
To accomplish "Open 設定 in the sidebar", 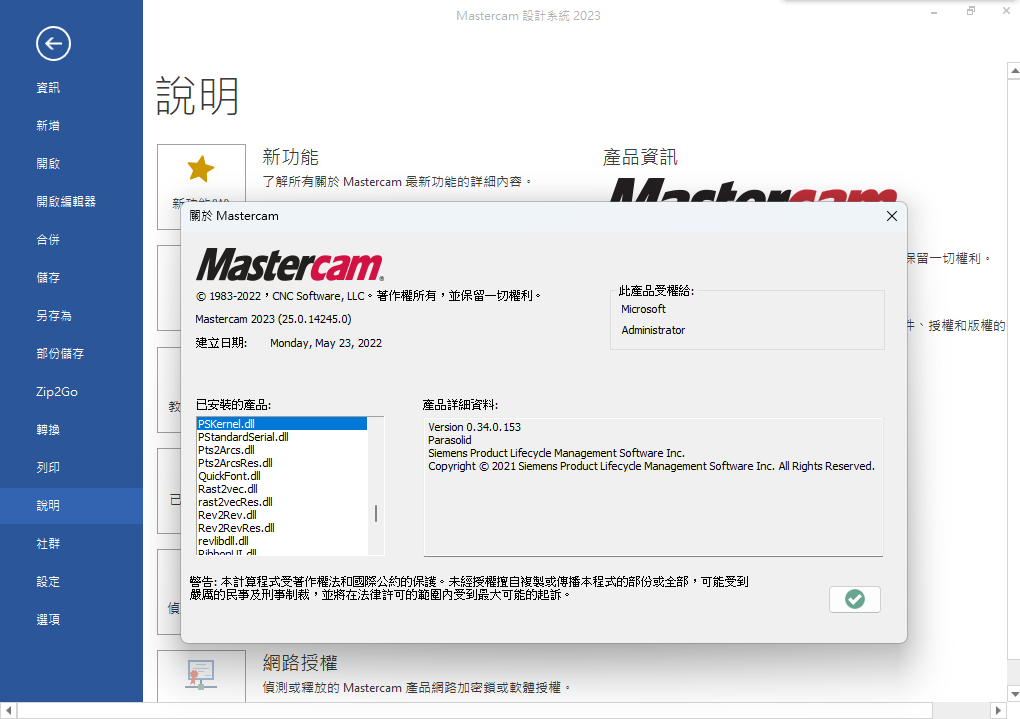I will pyautogui.click(x=48, y=582).
